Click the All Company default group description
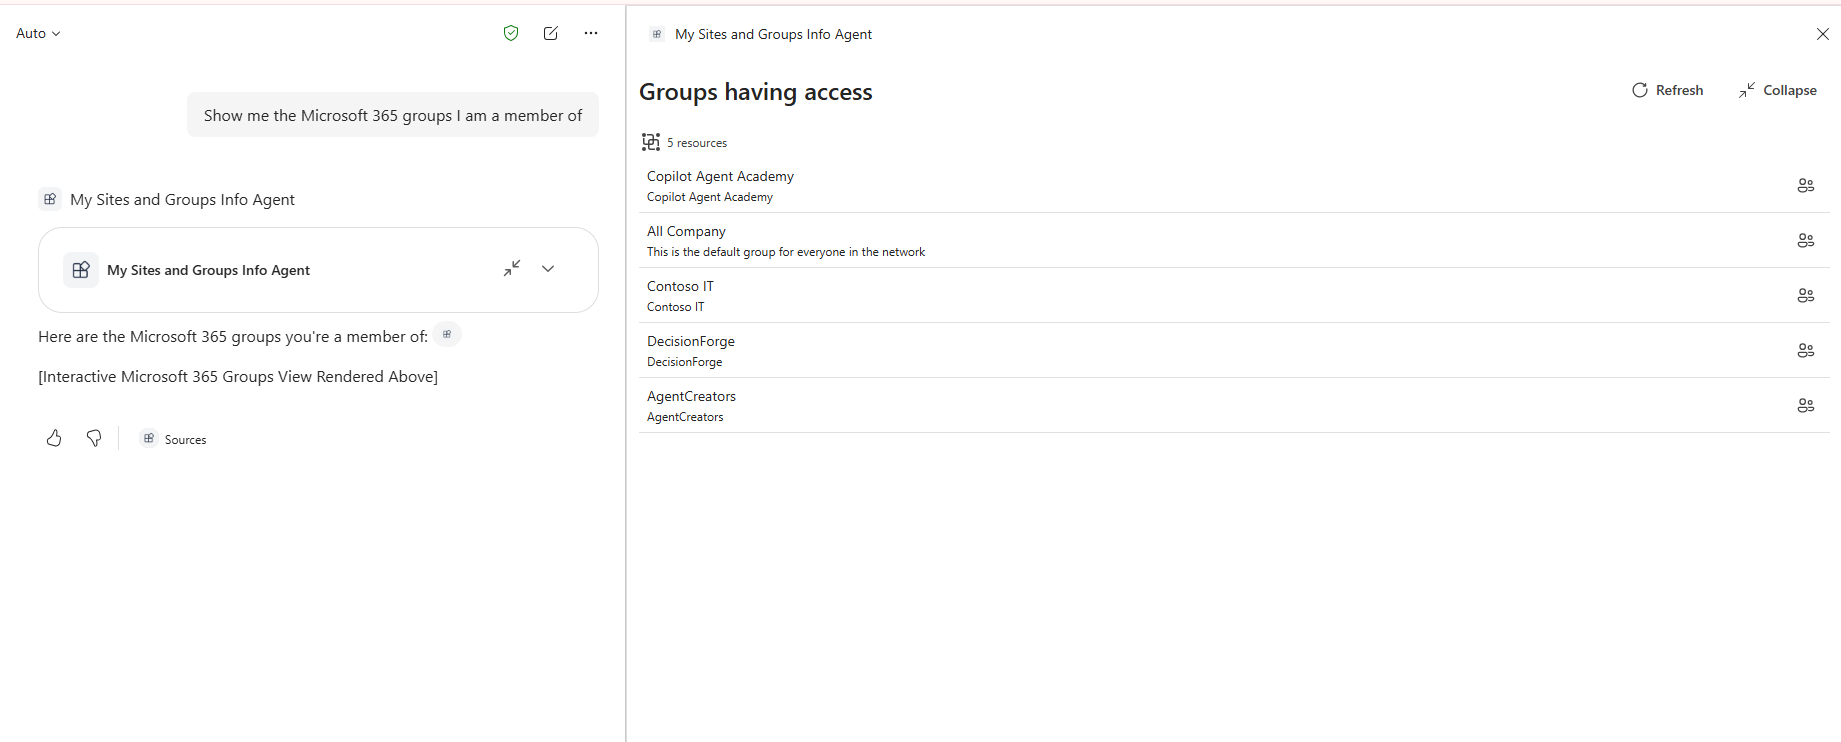The image size is (1841, 742). [x=786, y=252]
